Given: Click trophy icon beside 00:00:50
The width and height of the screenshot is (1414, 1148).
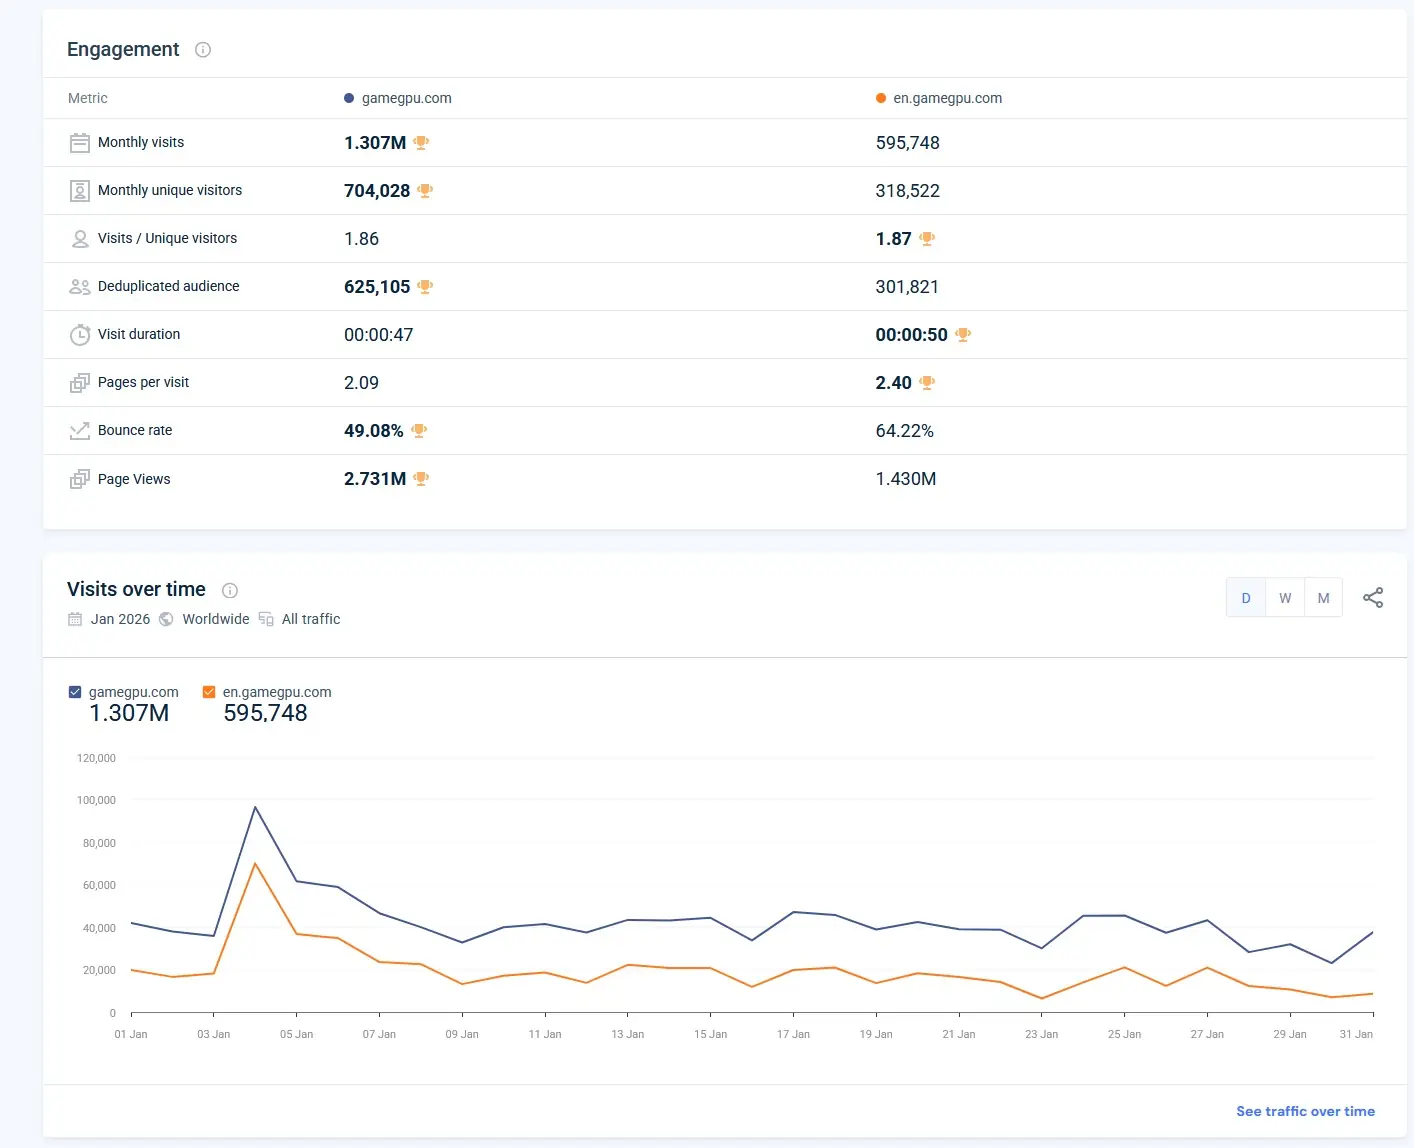Looking at the screenshot, I should click(x=963, y=335).
